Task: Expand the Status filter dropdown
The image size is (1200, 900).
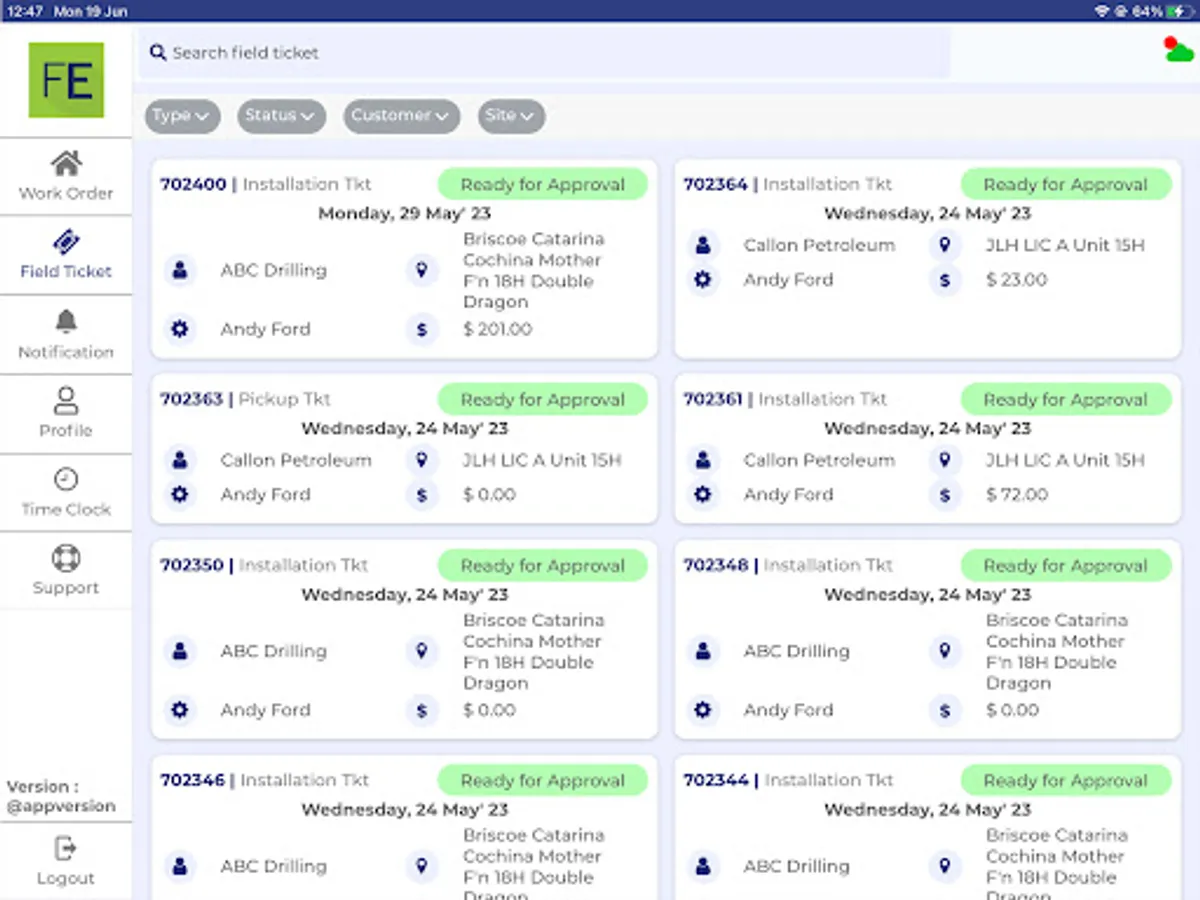Action: (x=281, y=116)
